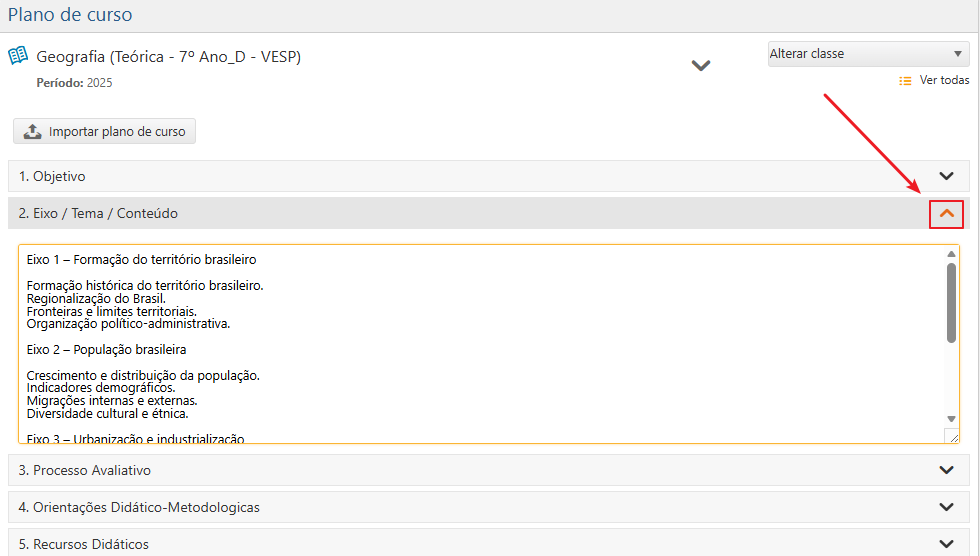Click the open book course icon
This screenshot has width=980, height=556.
[18, 56]
